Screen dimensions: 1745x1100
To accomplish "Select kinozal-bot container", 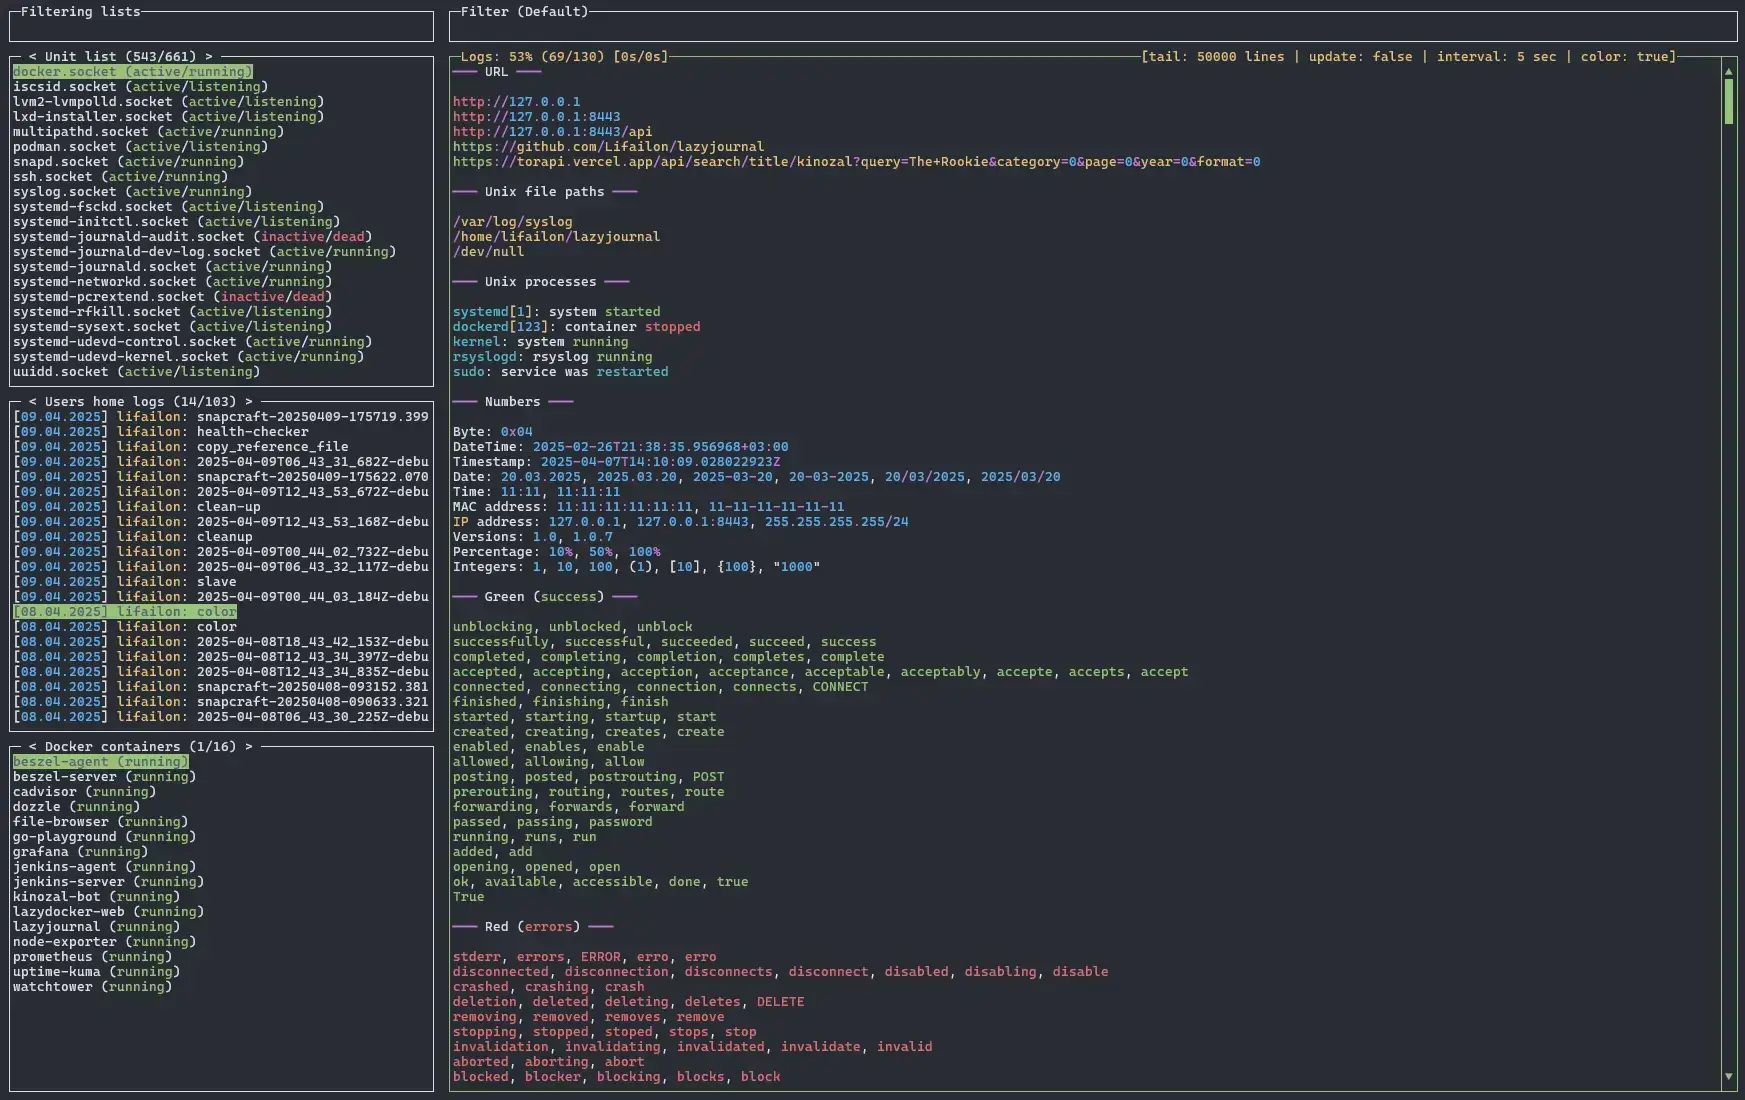I will 97,897.
